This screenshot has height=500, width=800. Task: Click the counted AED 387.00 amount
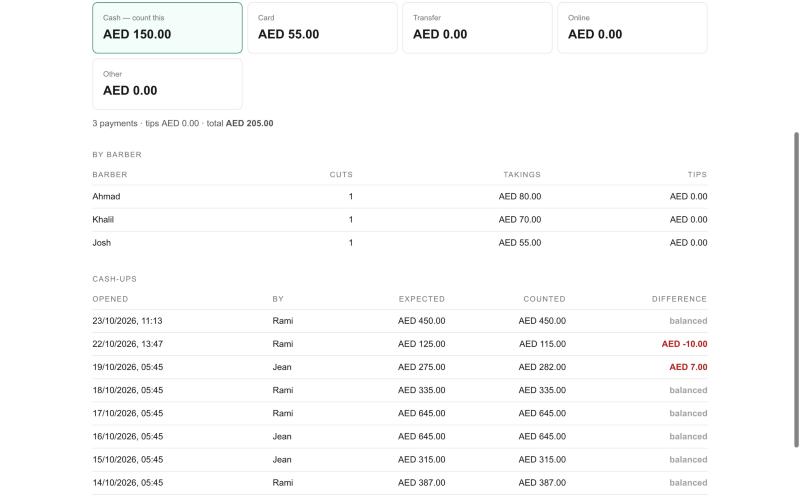click(542, 483)
